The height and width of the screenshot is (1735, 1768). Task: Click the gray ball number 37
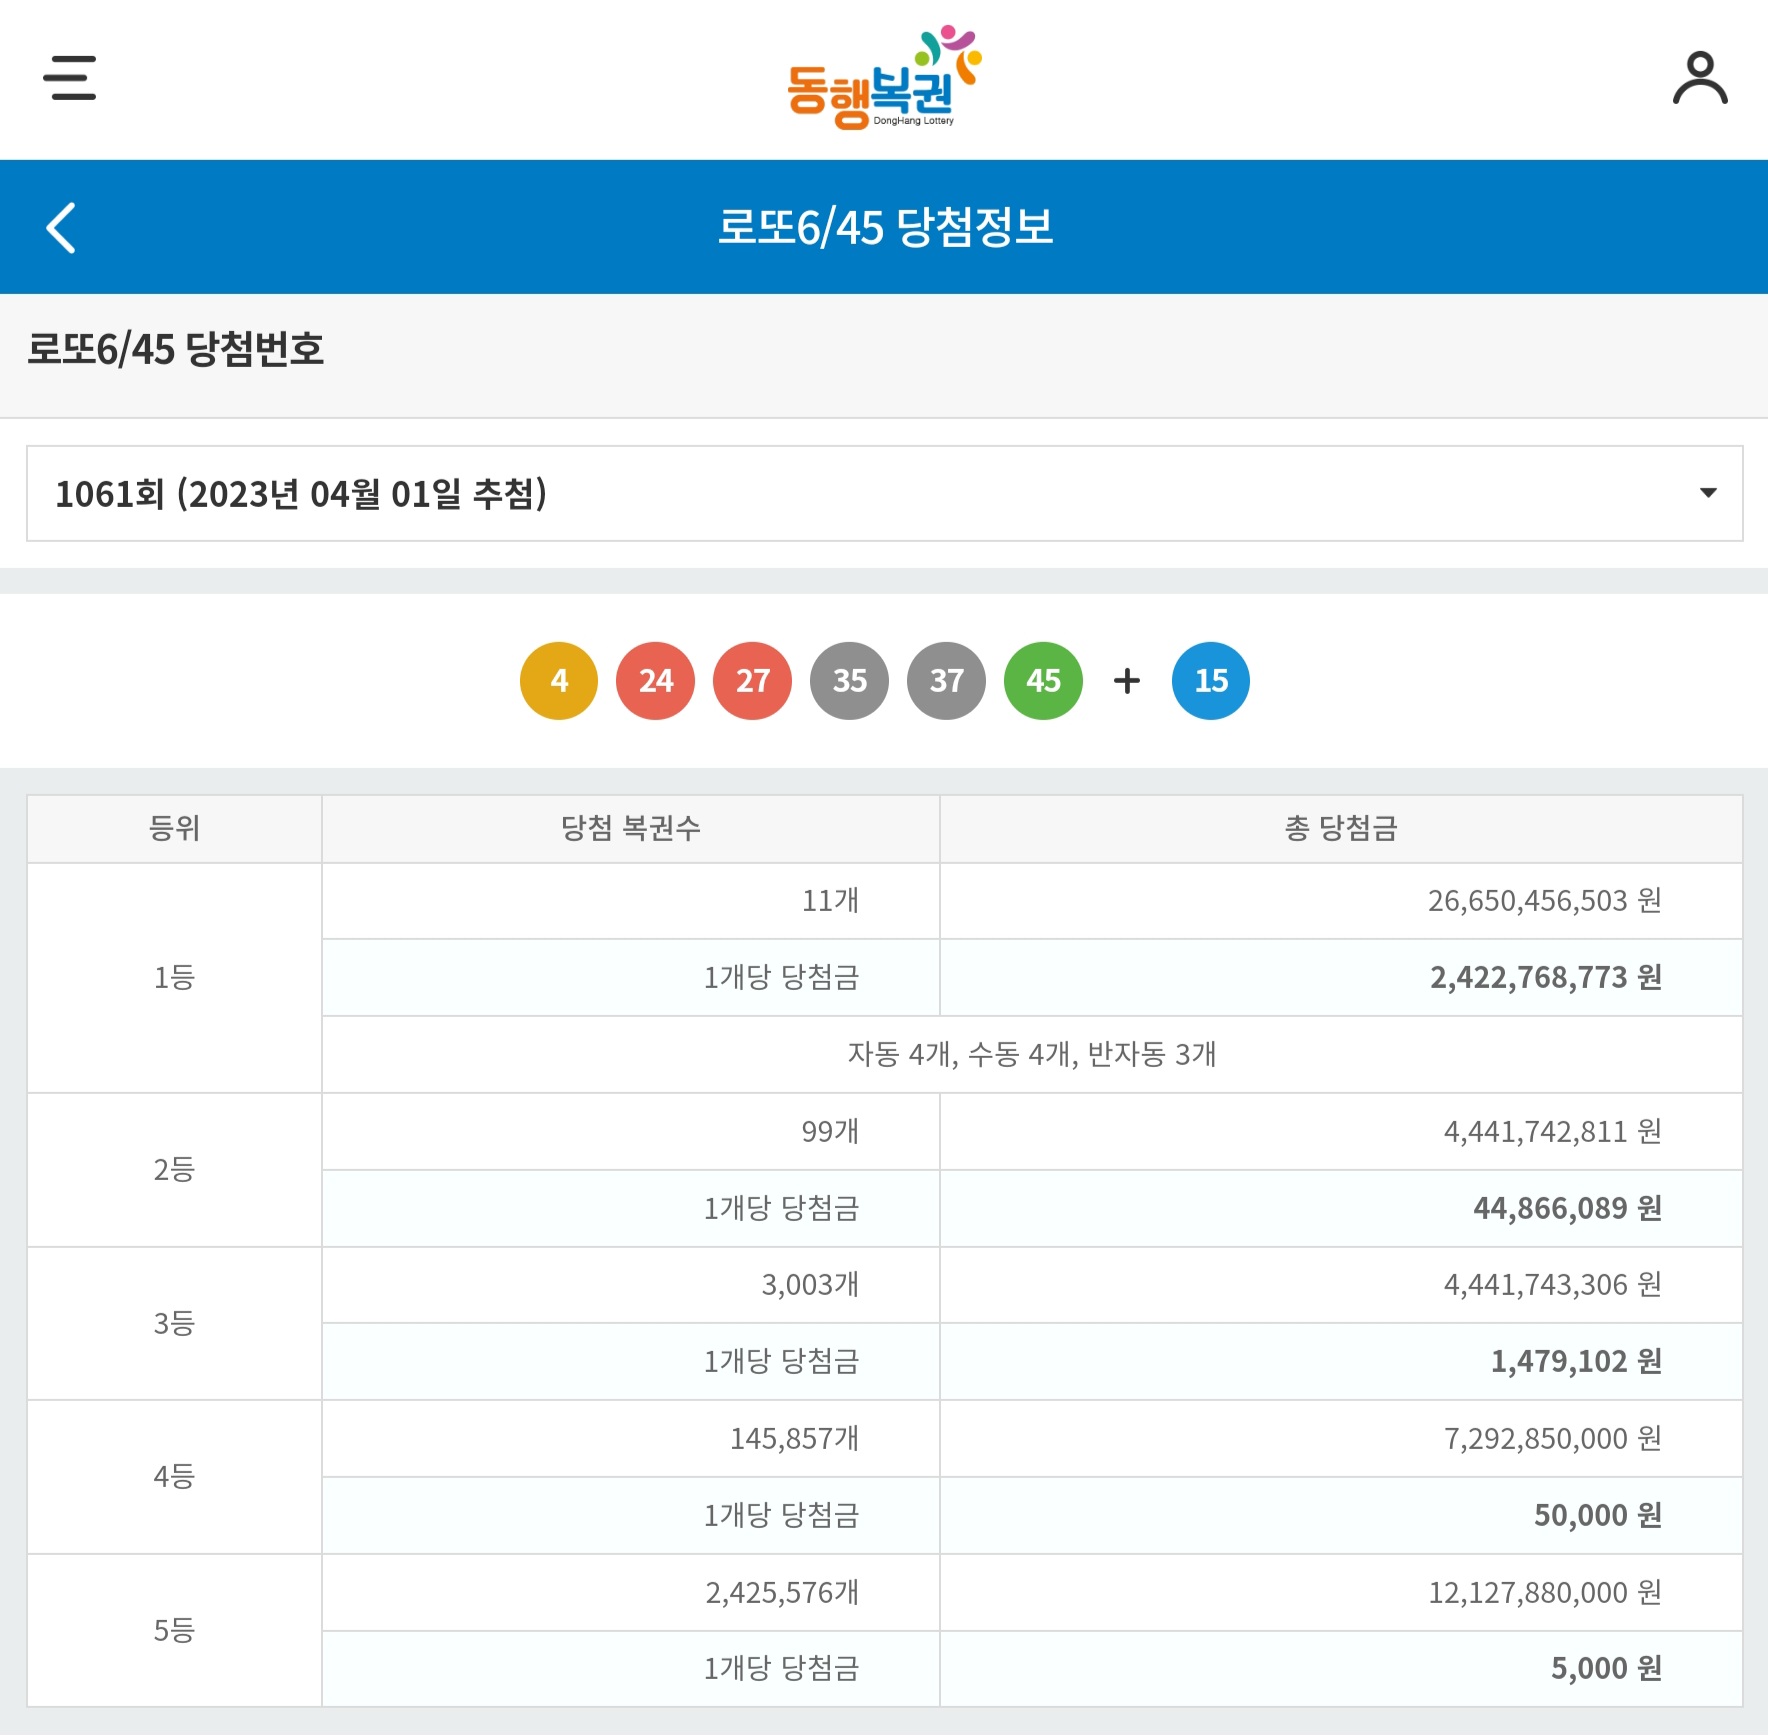[947, 681]
